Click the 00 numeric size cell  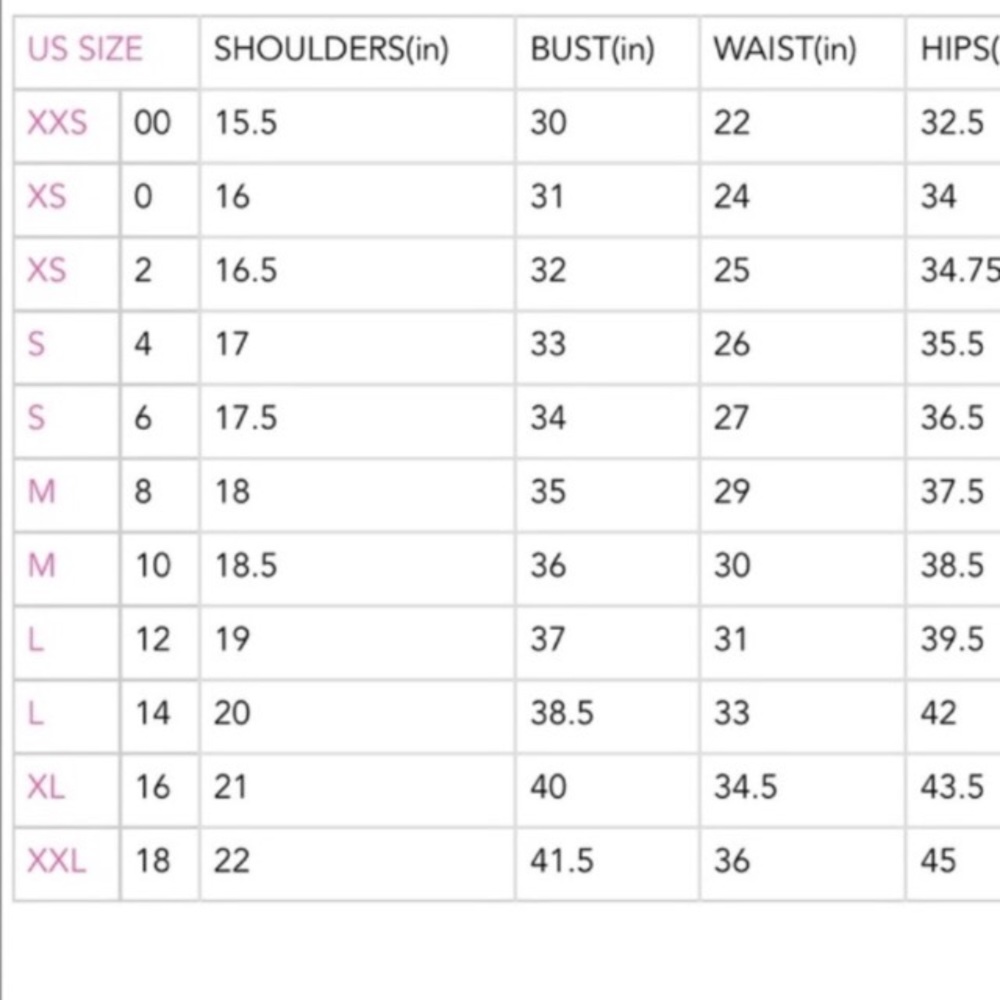pos(153,123)
